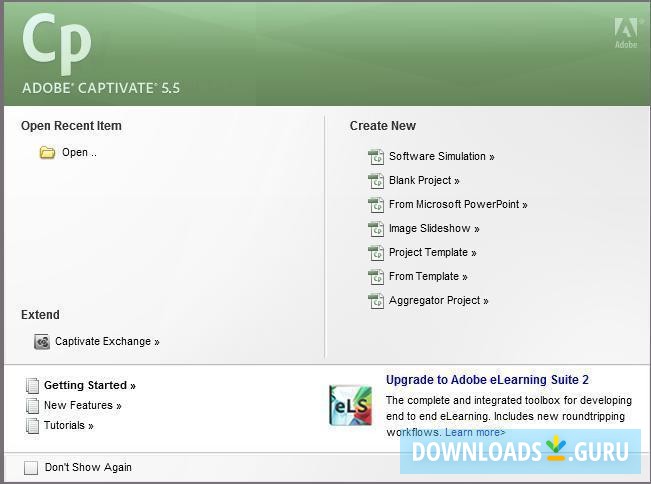The width and height of the screenshot is (651, 484).
Task: Click the Adobe logo in header
Action: click(x=627, y=33)
